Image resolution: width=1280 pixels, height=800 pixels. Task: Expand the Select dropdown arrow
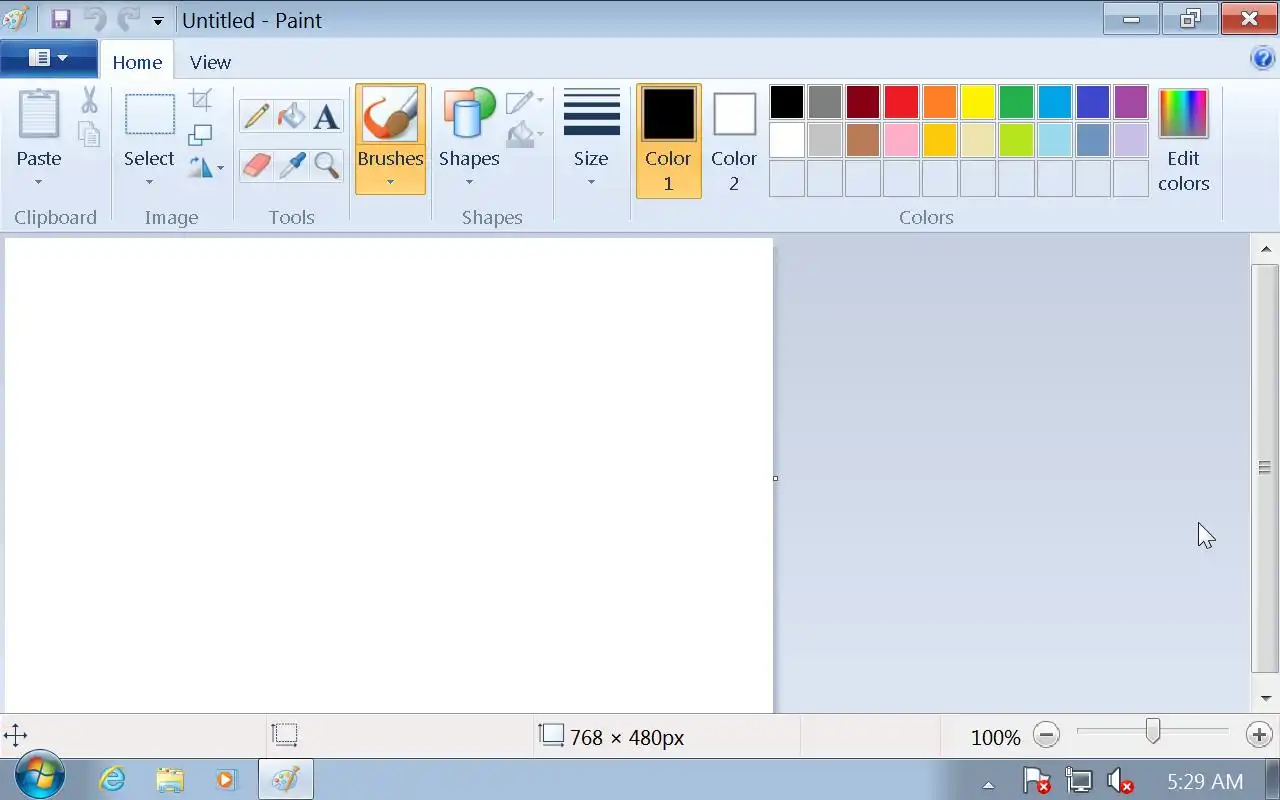click(149, 182)
